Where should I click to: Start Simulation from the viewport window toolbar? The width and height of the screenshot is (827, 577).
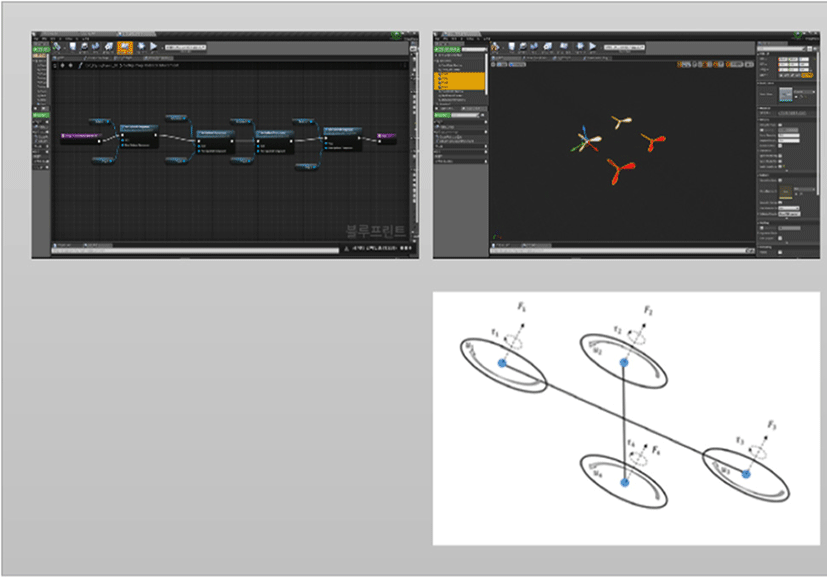[580, 47]
